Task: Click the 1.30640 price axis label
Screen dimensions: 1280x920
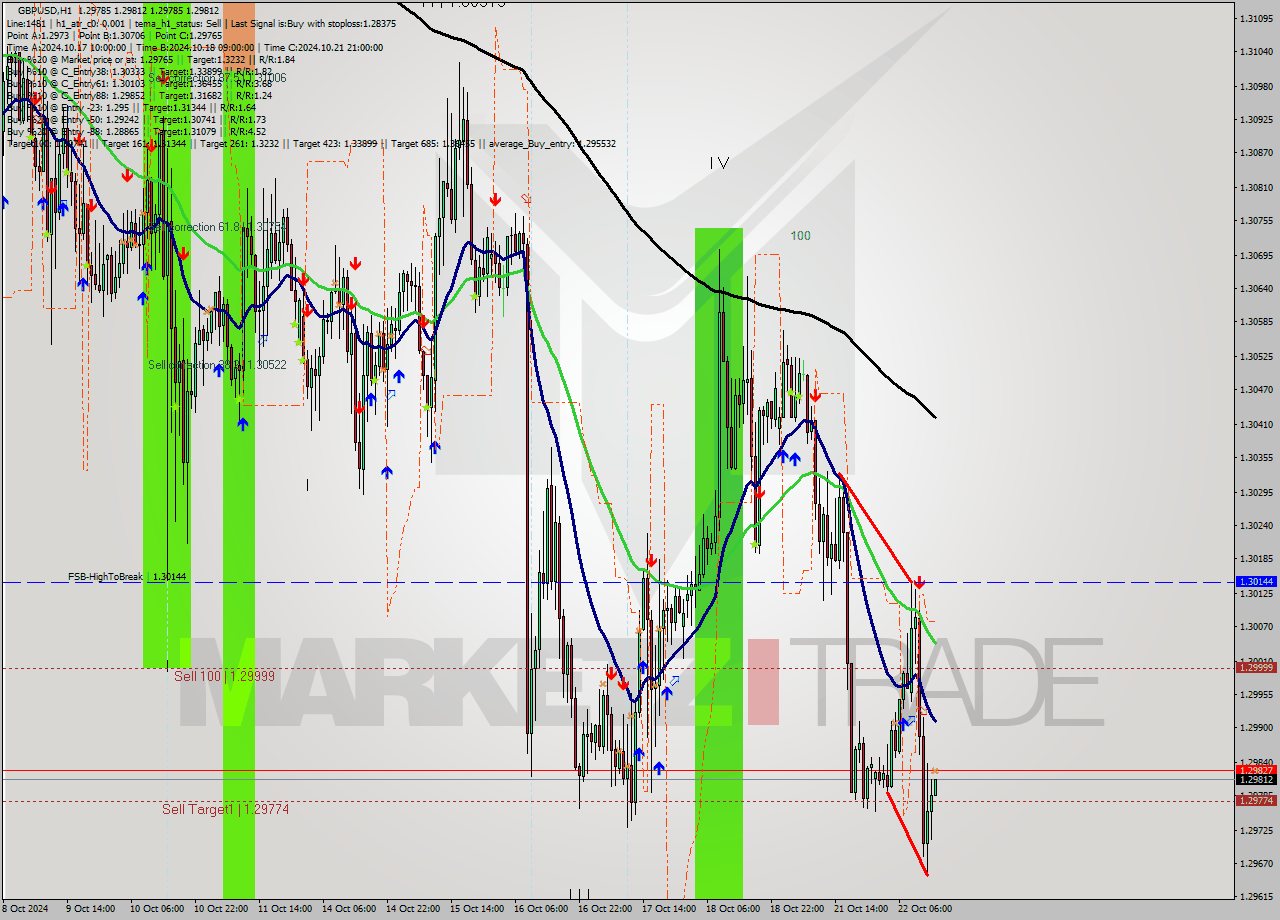Action: [1255, 288]
